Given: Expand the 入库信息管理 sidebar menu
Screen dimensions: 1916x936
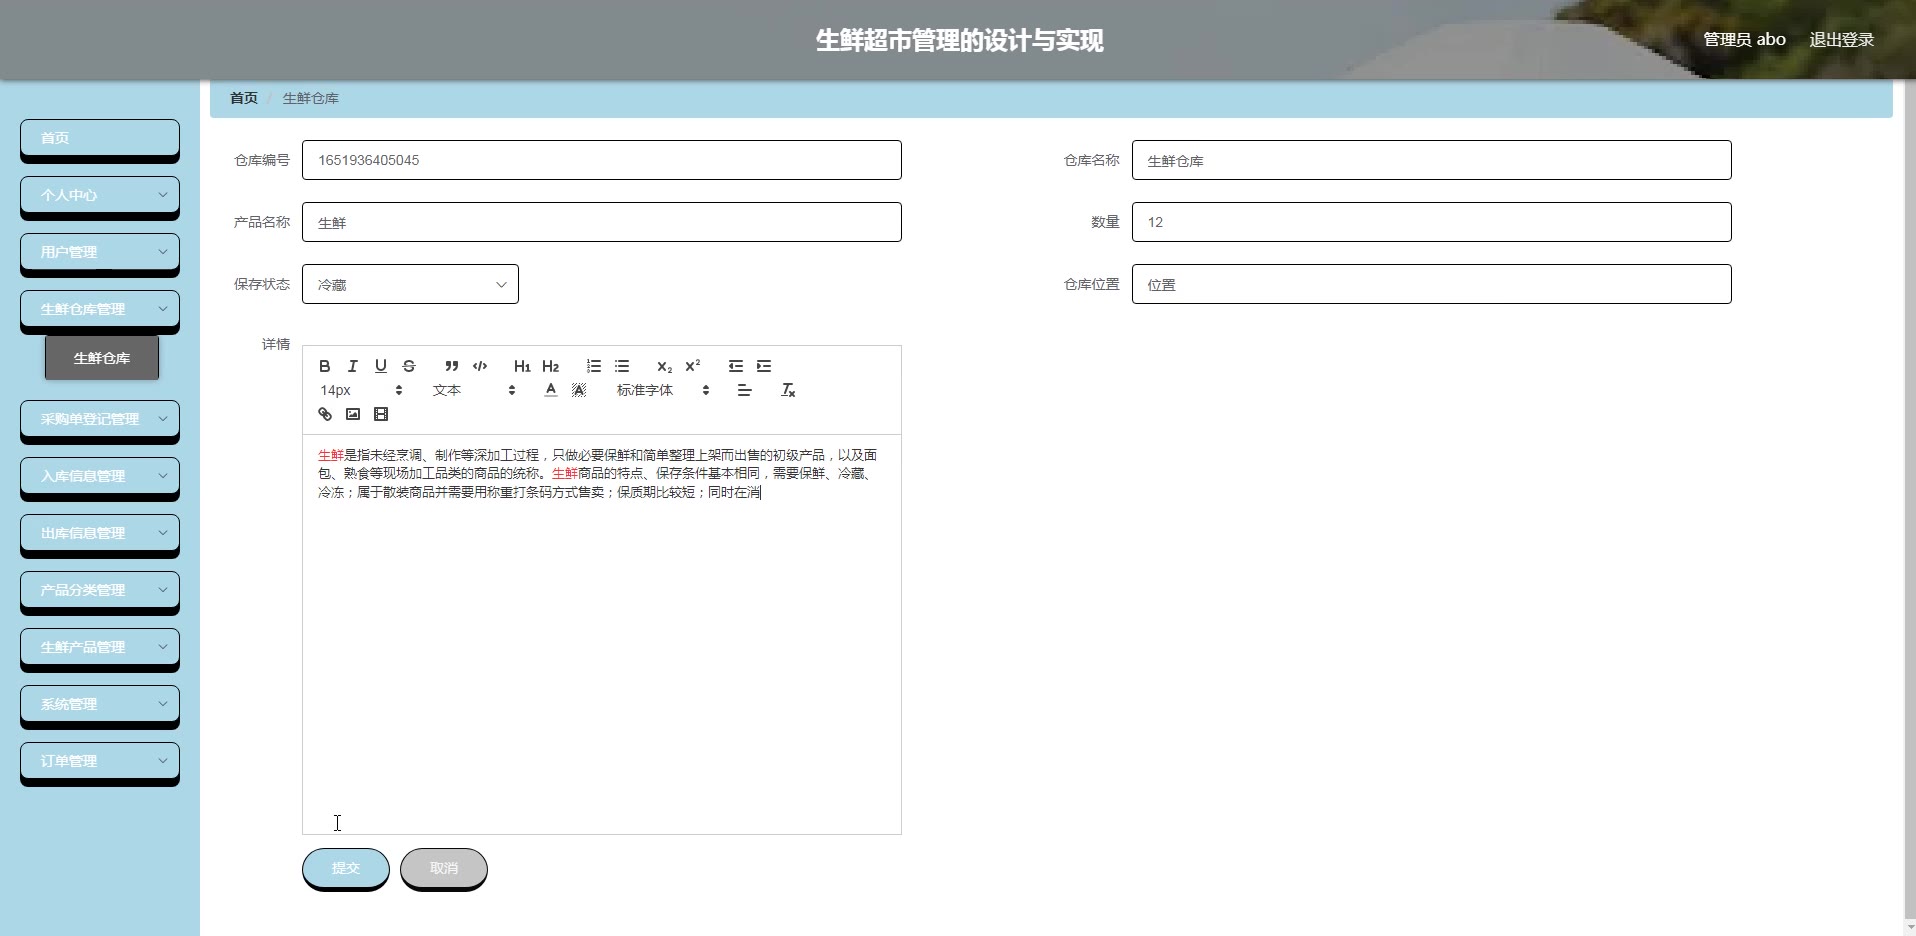Looking at the screenshot, I should [100, 476].
